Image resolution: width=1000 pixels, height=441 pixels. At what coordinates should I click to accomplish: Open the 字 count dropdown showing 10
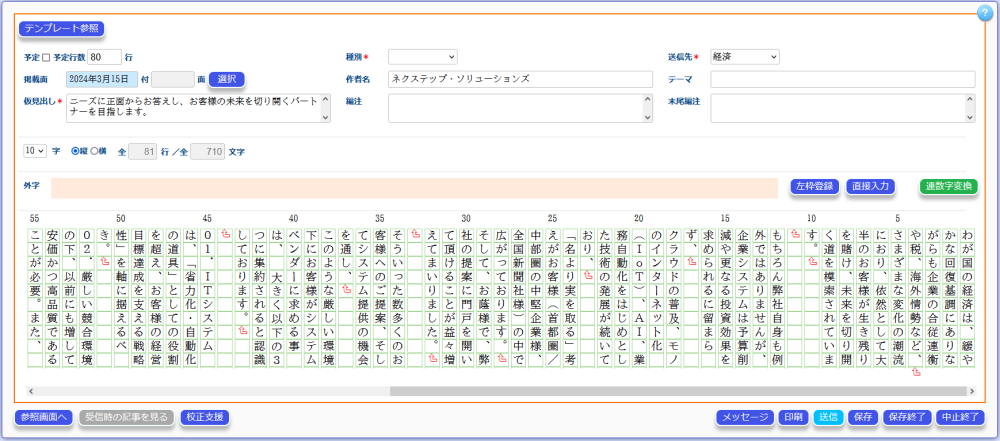click(x=35, y=151)
